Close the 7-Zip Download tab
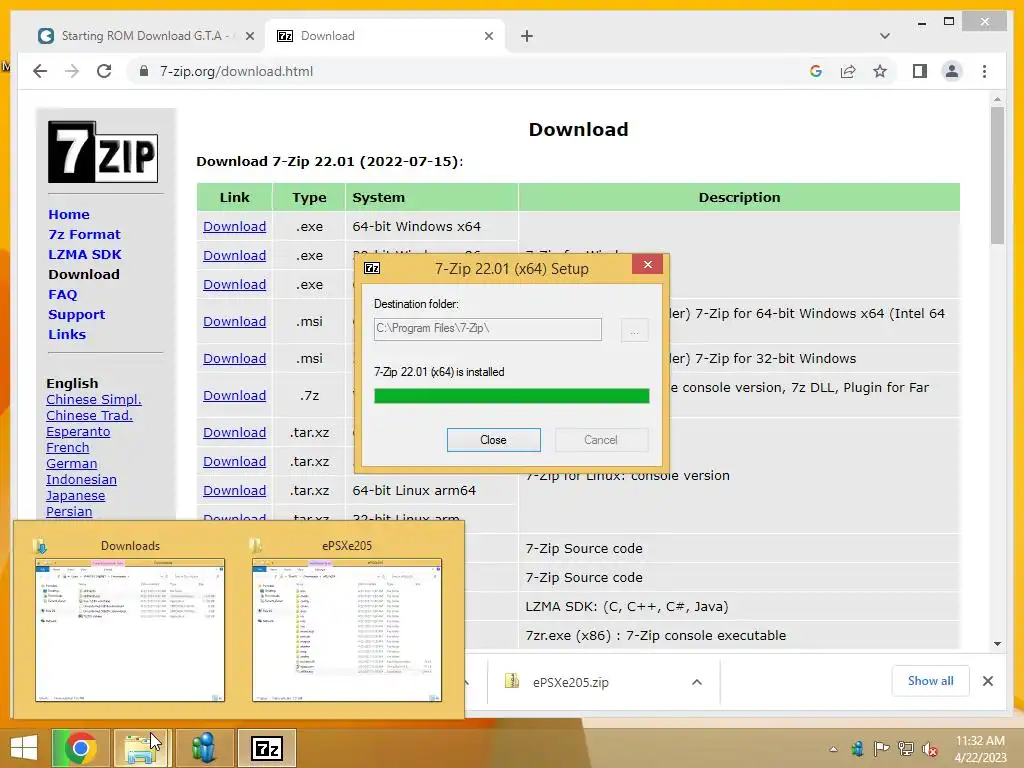Viewport: 1024px width, 768px height. pos(489,36)
